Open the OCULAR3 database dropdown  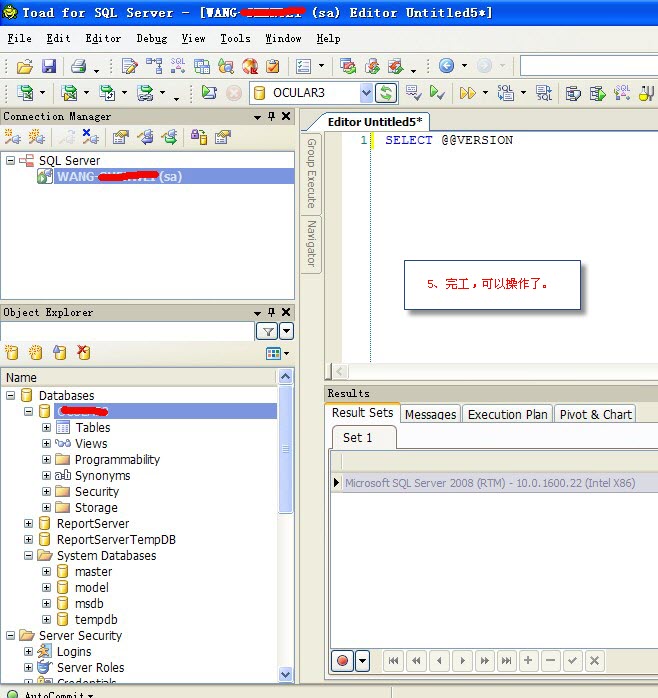click(x=365, y=93)
